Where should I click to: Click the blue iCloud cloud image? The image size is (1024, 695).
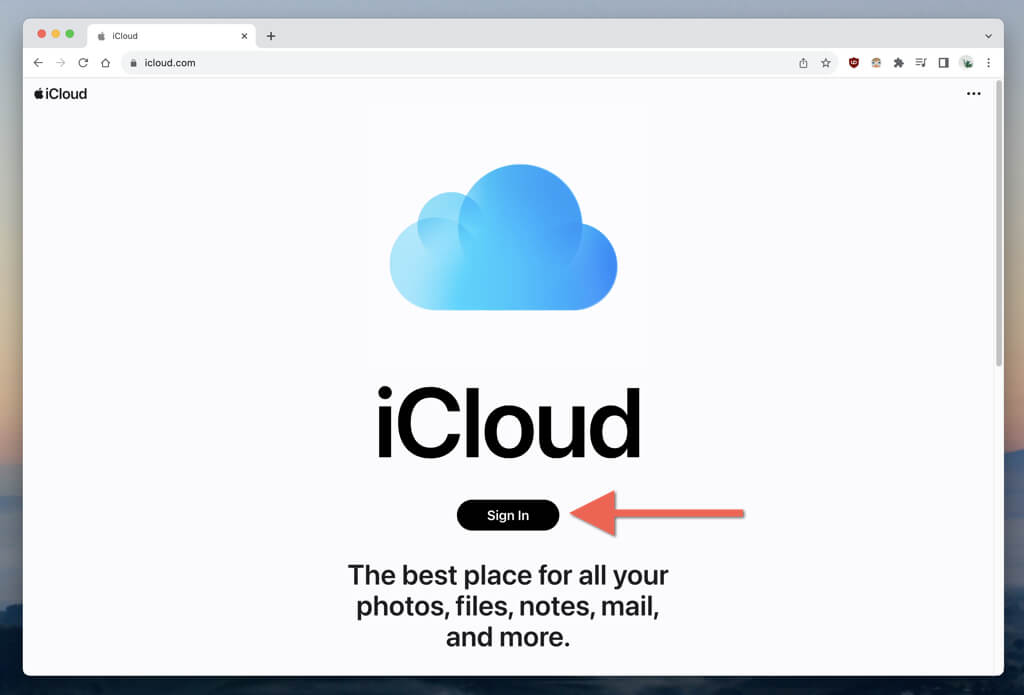tap(504, 237)
